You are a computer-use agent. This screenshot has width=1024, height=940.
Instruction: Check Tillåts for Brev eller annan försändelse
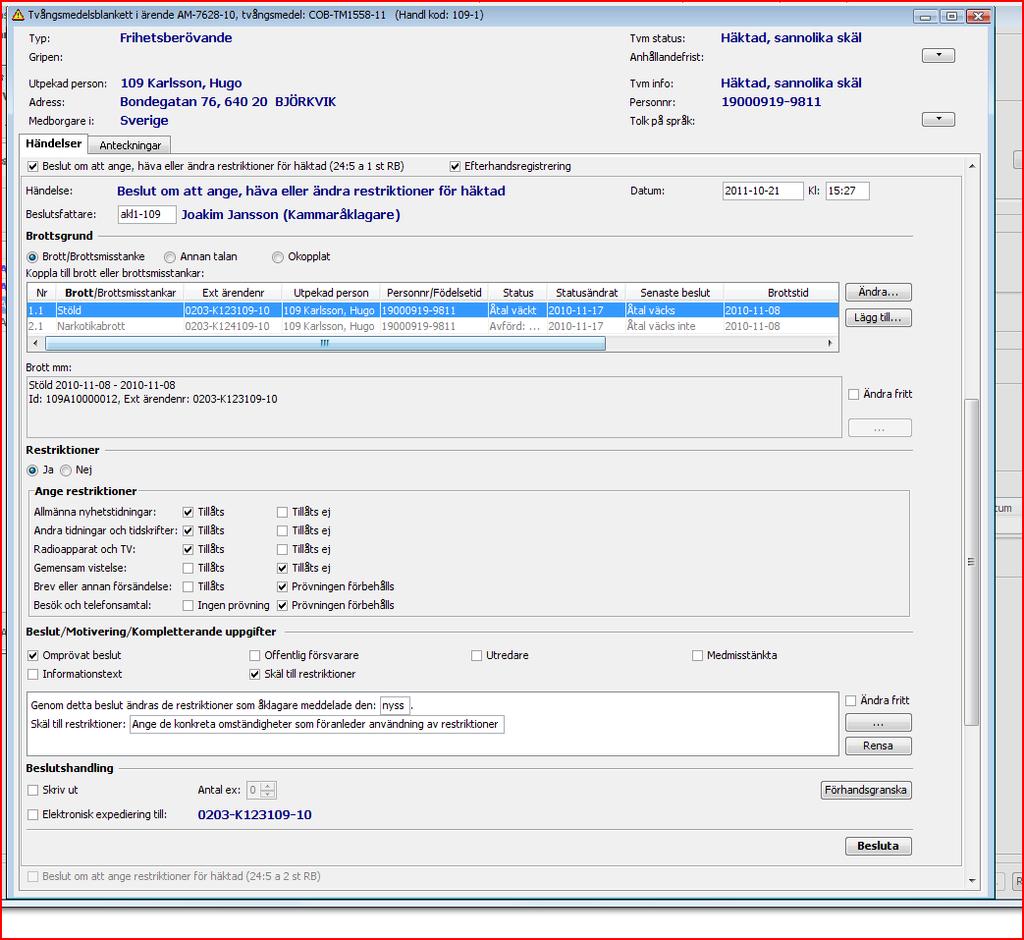tap(188, 587)
